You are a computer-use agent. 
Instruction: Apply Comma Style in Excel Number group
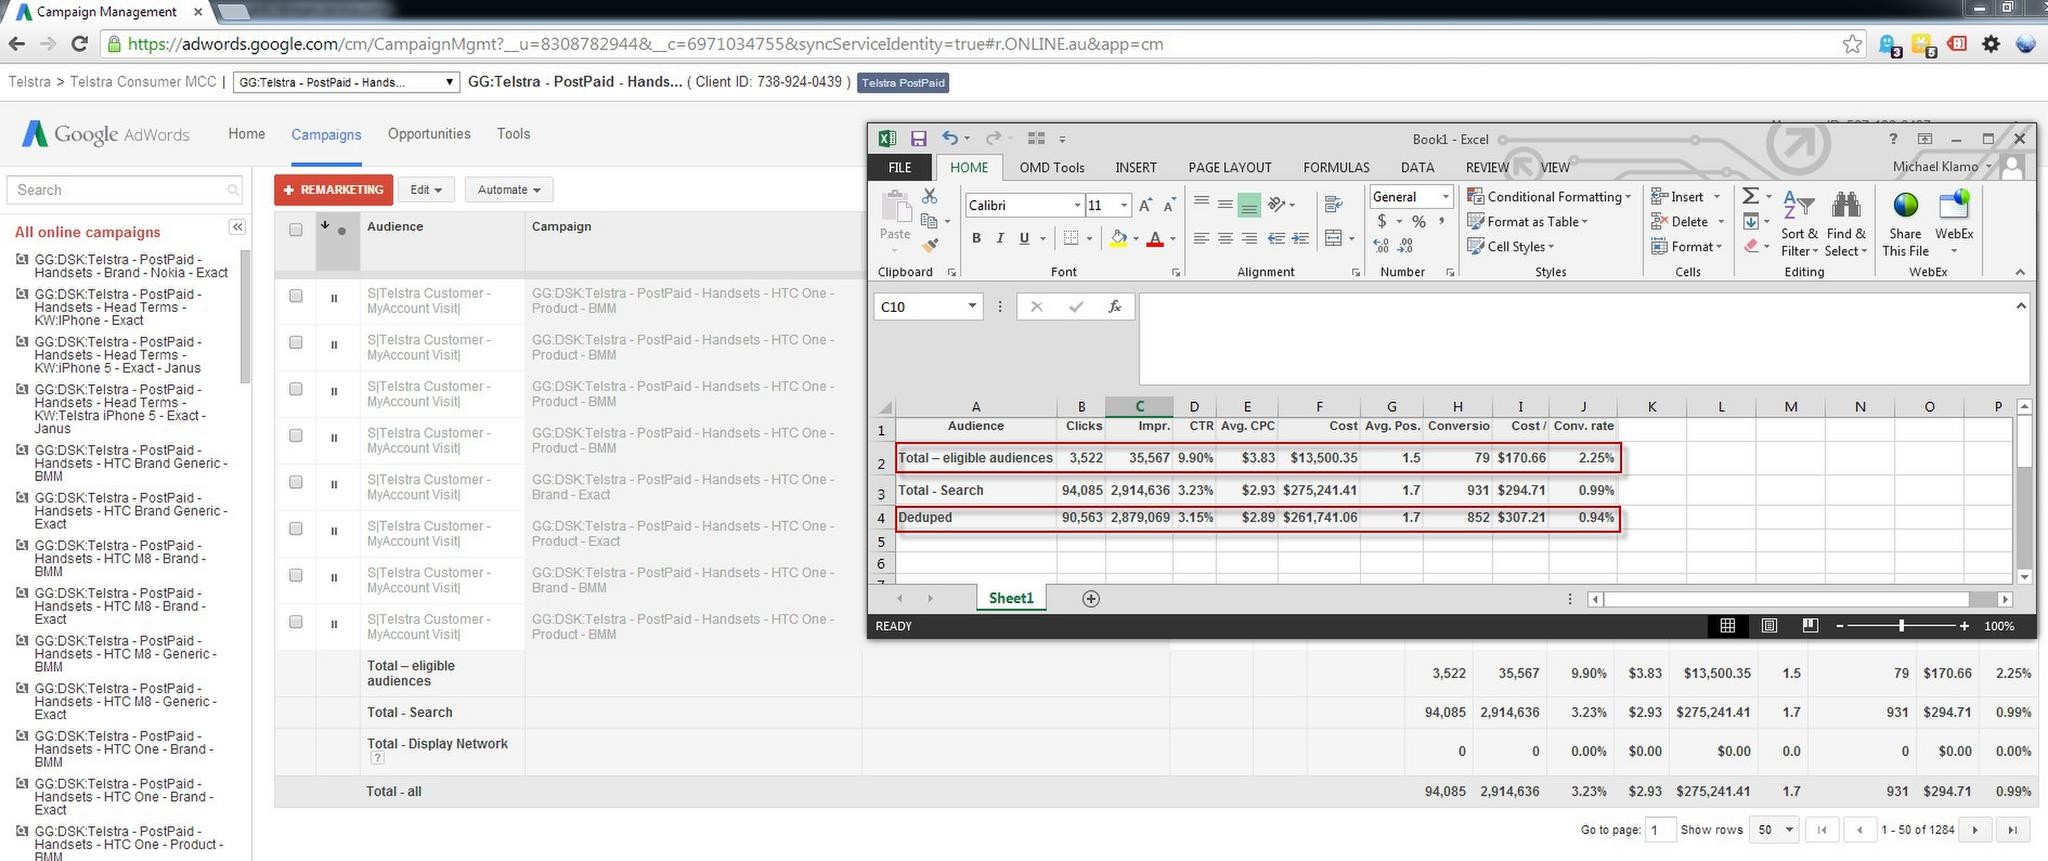point(1441,221)
